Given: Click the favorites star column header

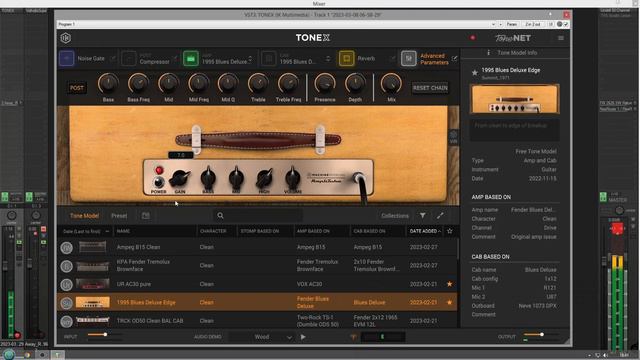Looking at the screenshot, I should click(x=450, y=231).
